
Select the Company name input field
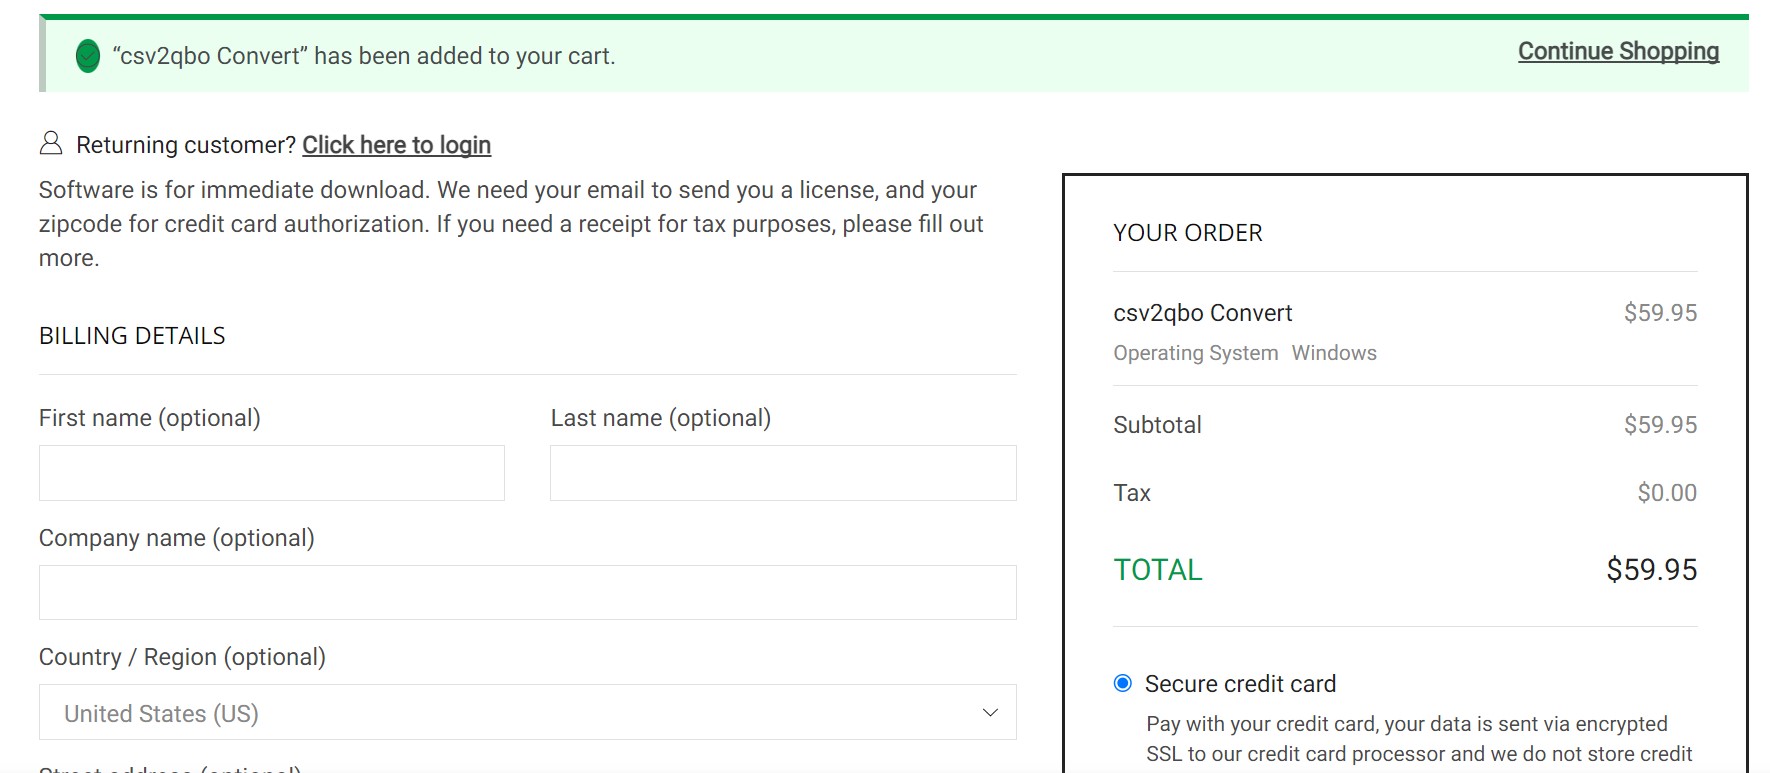[527, 592]
